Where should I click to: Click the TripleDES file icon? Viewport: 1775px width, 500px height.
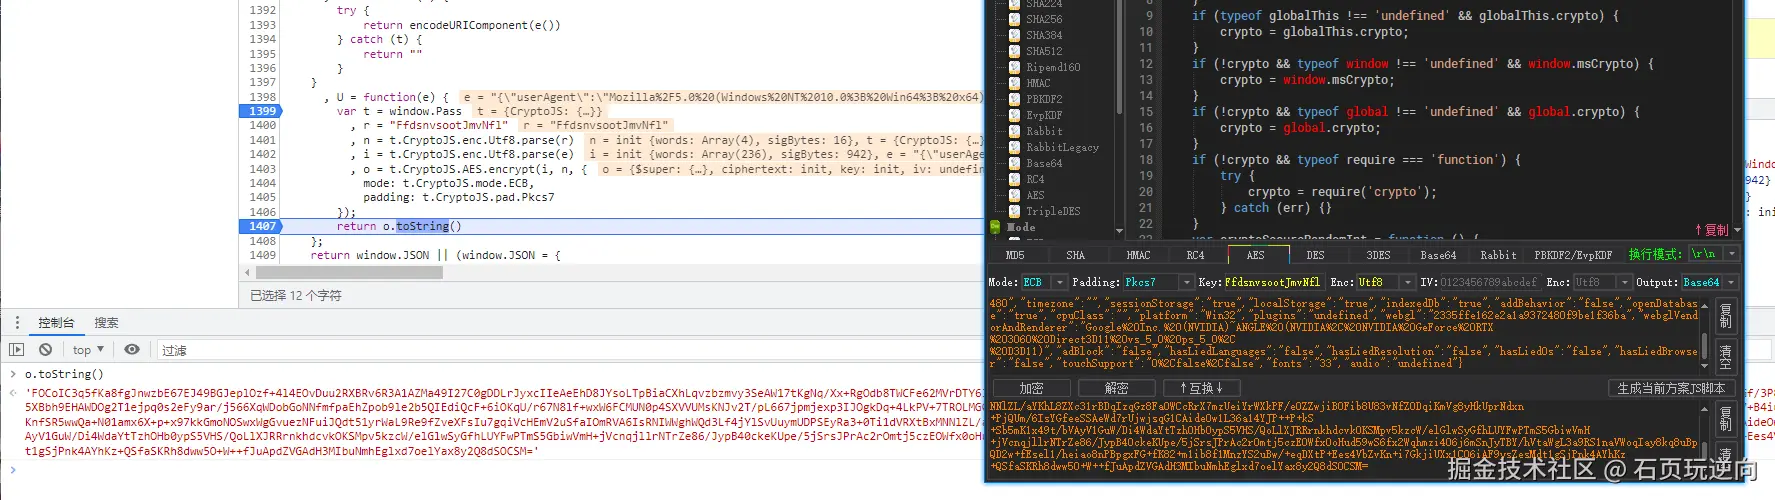[x=1014, y=211]
